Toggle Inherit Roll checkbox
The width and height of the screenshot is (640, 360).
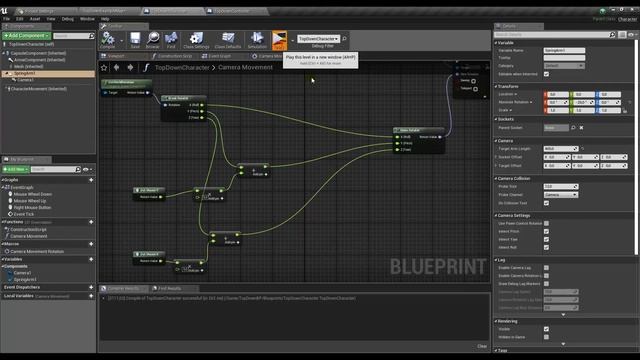547,247
